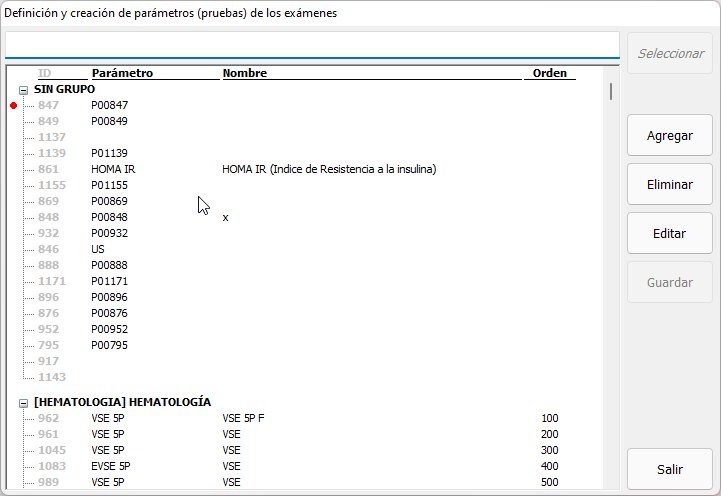Select the HOMA IR parameter row
This screenshot has width=721, height=496.
(113, 169)
